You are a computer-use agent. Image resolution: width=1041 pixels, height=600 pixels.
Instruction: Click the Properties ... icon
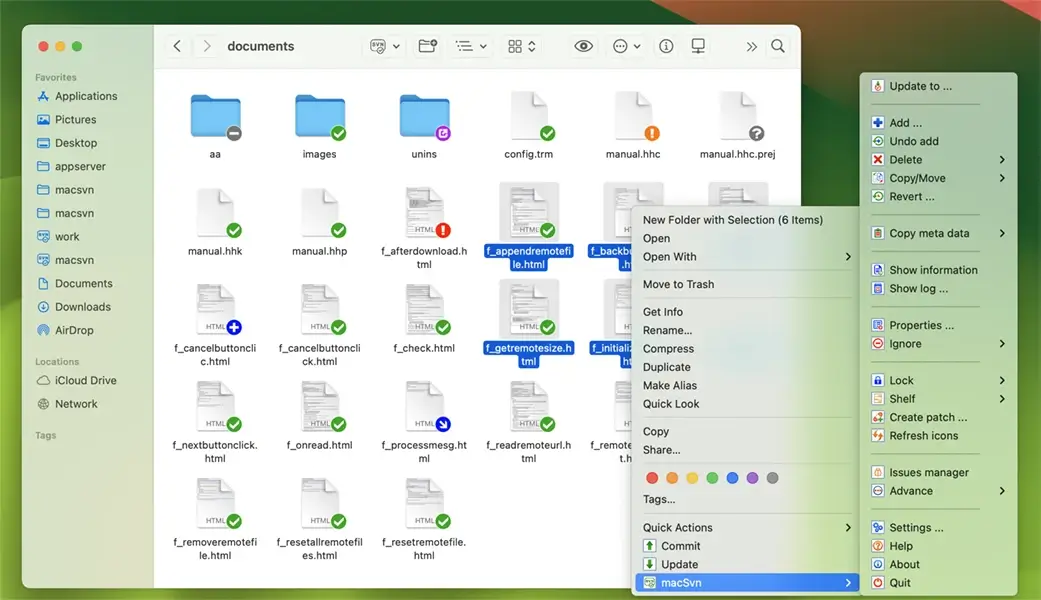point(878,325)
